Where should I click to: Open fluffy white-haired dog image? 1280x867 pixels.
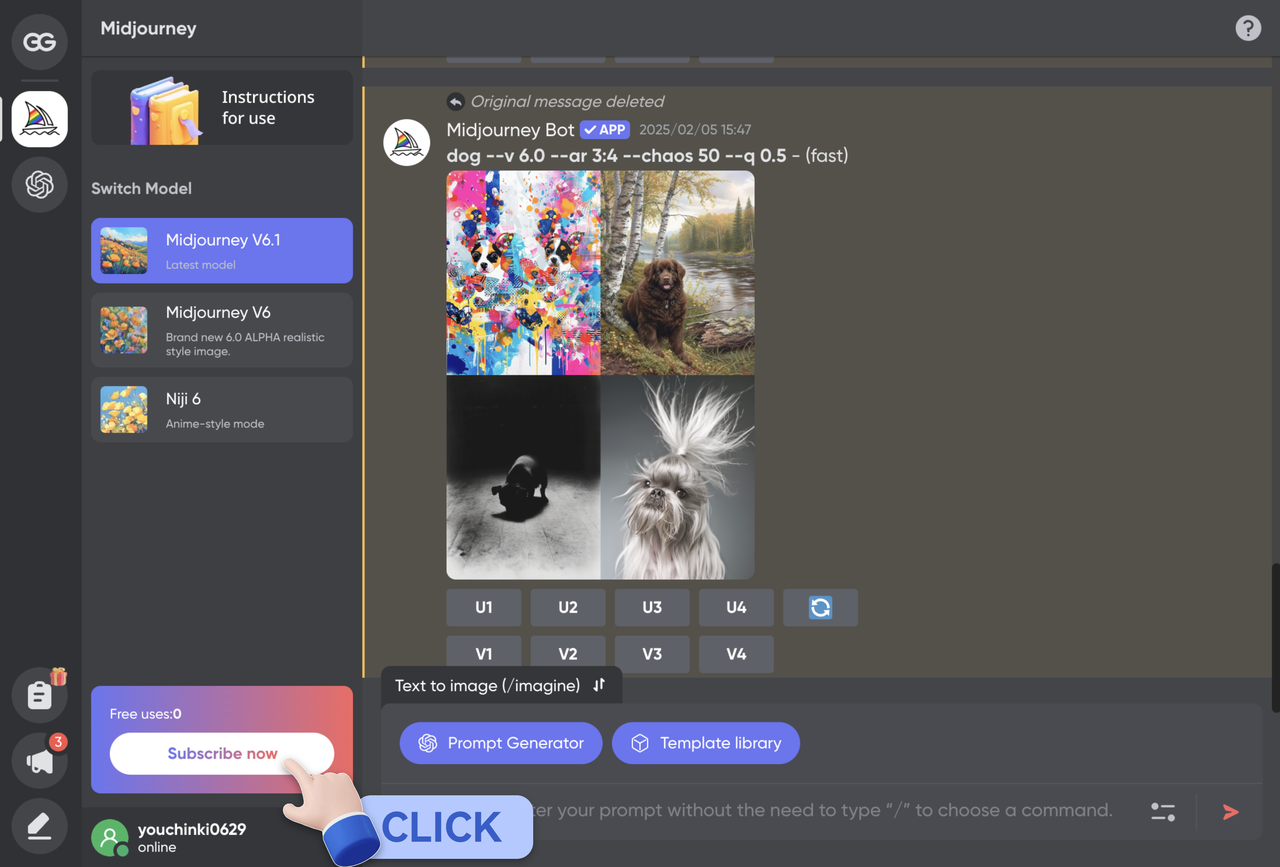[x=678, y=477]
